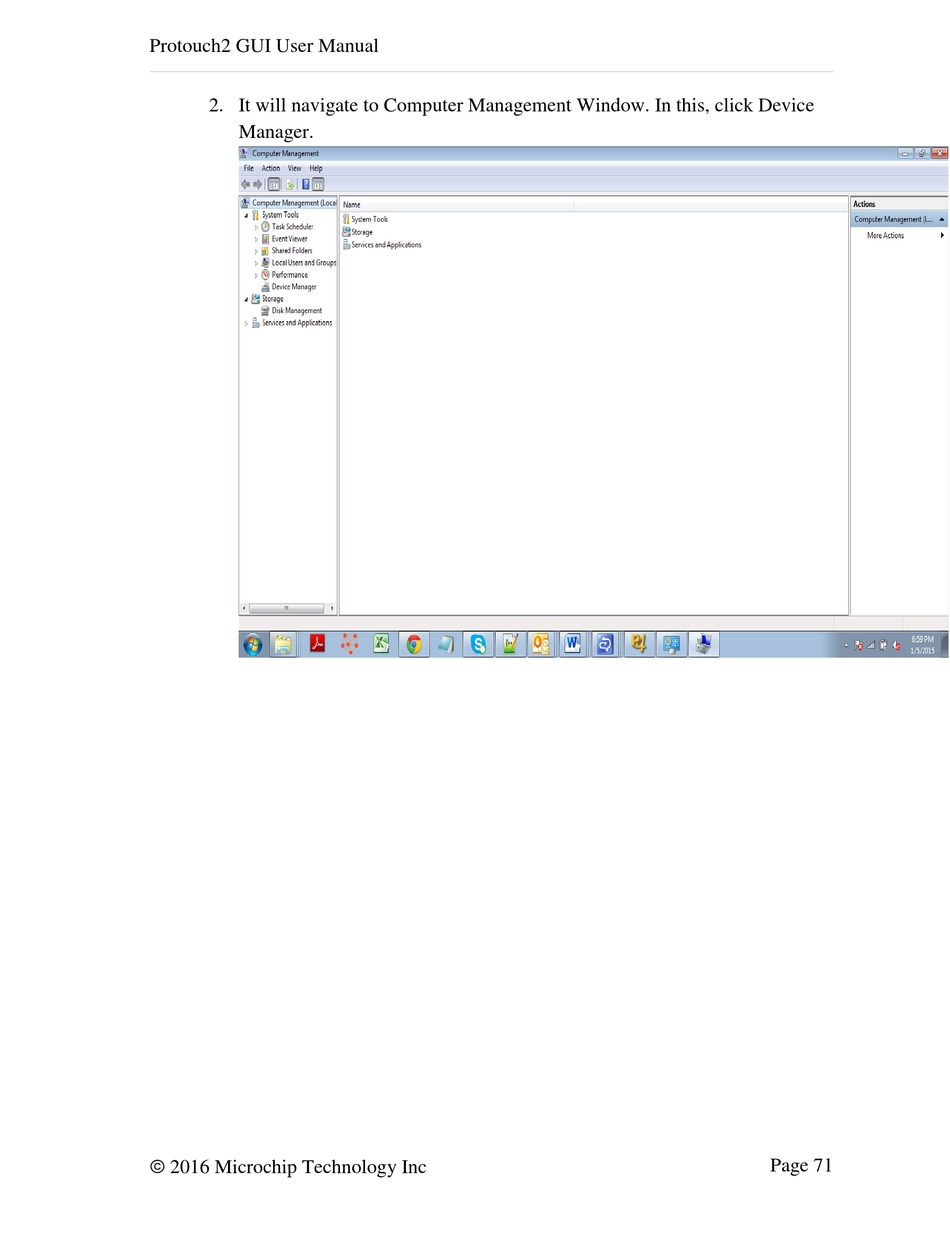Collapse the System Tools tree node
The width and height of the screenshot is (950, 1248).
pos(246,215)
